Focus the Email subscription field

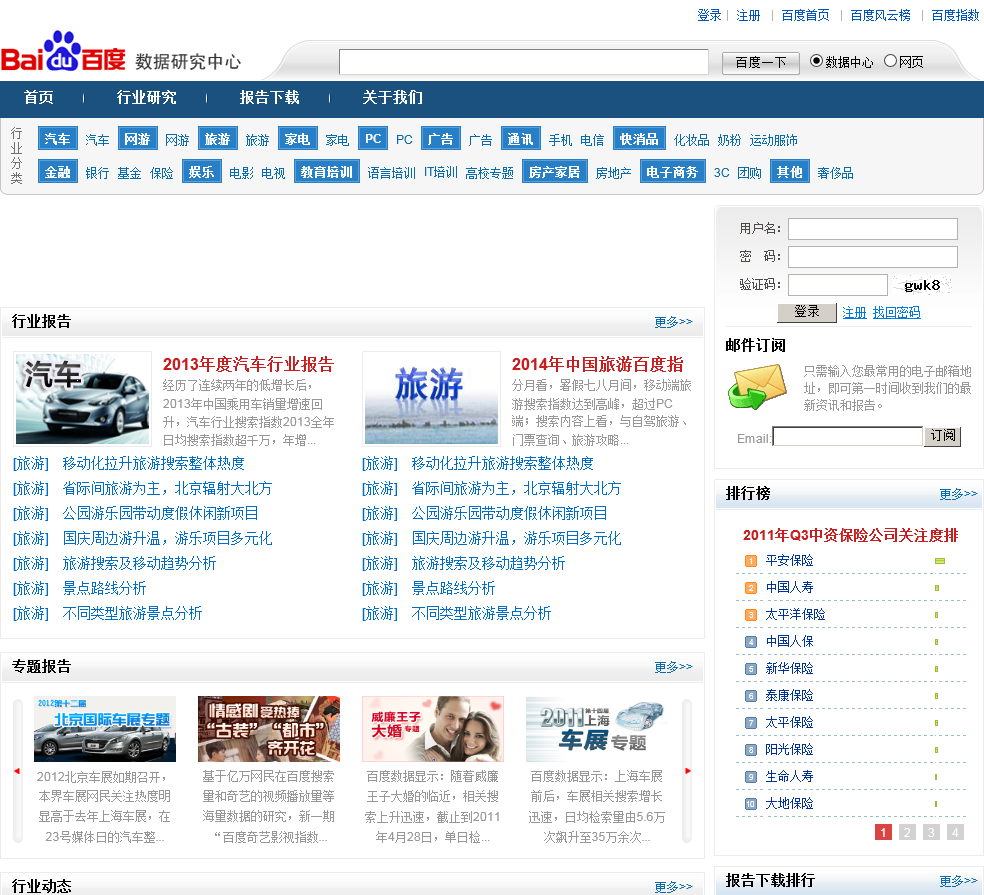(x=848, y=436)
